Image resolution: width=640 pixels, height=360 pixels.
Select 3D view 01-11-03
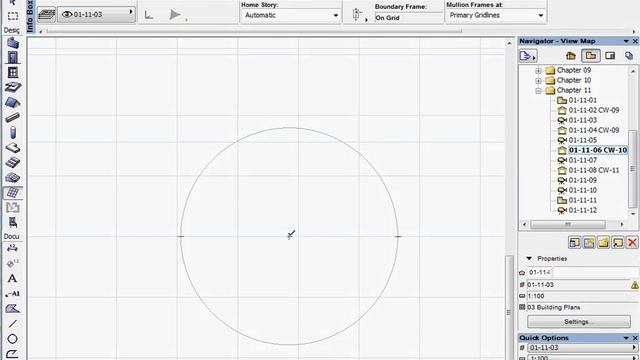point(582,120)
